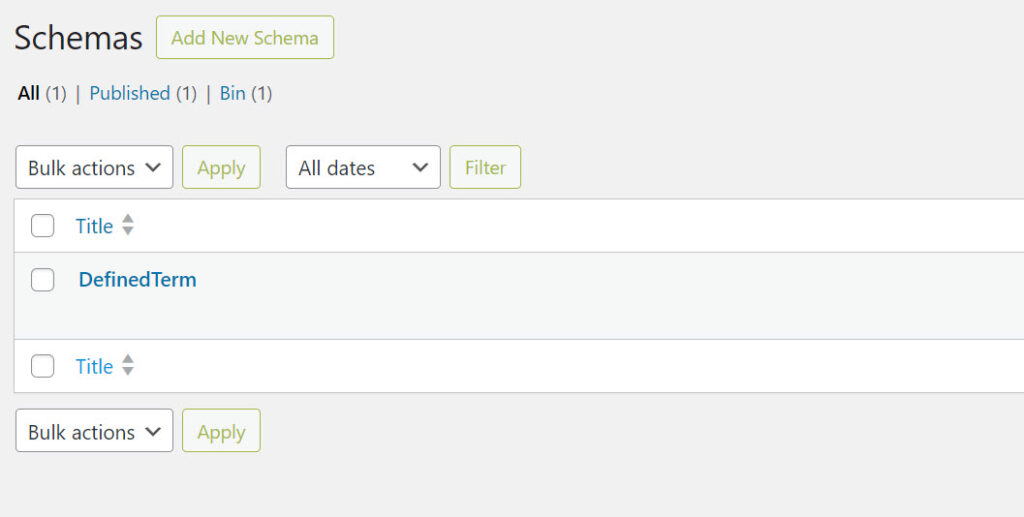
Task: Show the Bin filter view
Action: coord(232,93)
